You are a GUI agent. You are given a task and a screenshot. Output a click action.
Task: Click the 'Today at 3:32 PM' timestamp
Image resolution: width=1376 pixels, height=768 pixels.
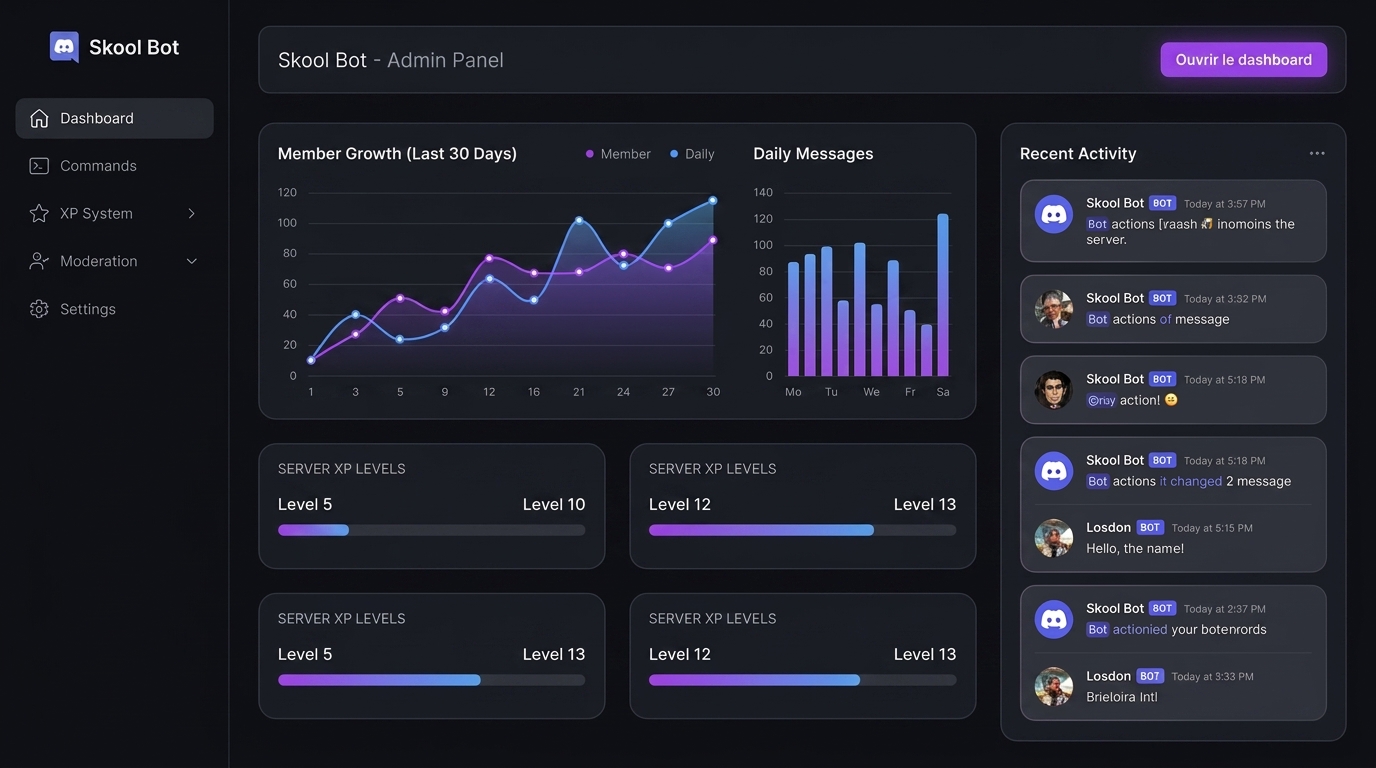(x=1225, y=299)
